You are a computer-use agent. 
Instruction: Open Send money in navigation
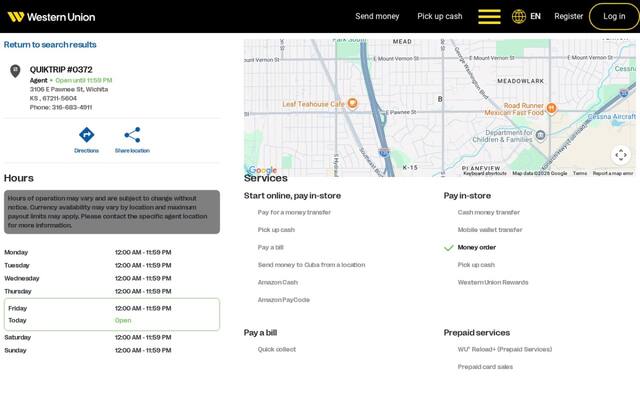(377, 16)
